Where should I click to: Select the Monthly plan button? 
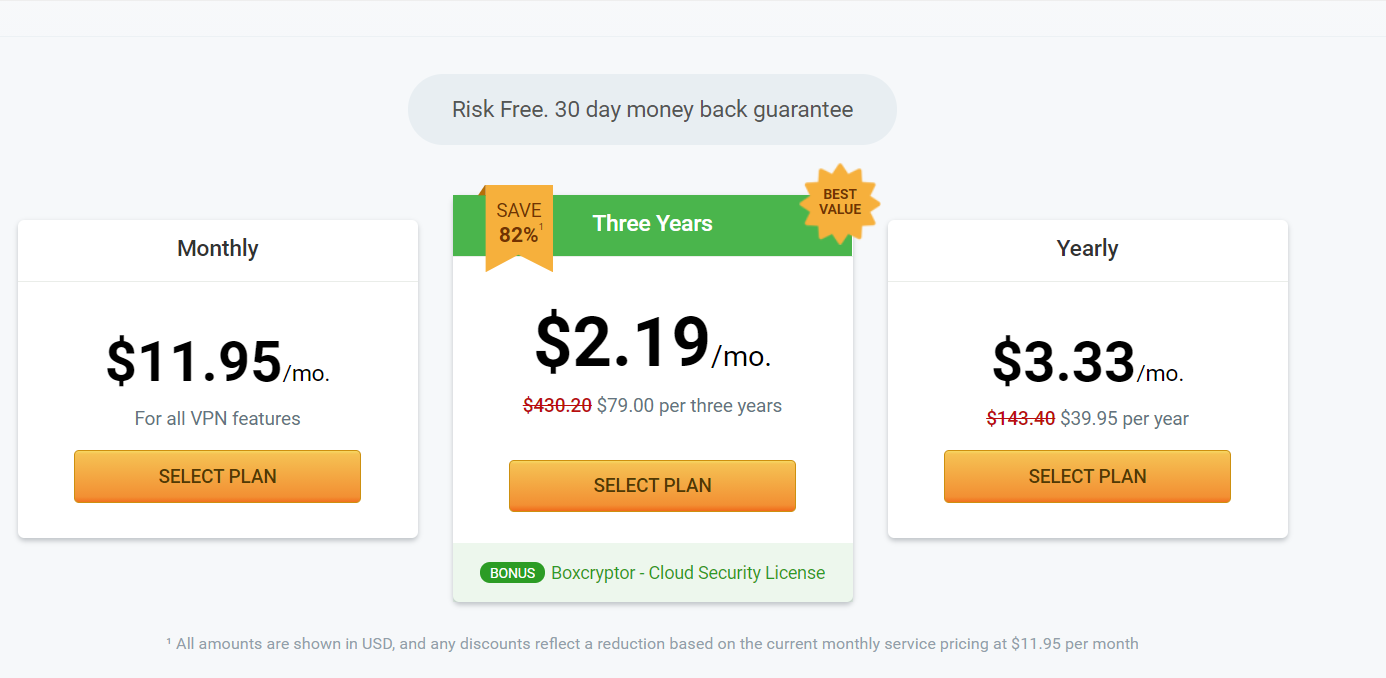[x=217, y=476]
